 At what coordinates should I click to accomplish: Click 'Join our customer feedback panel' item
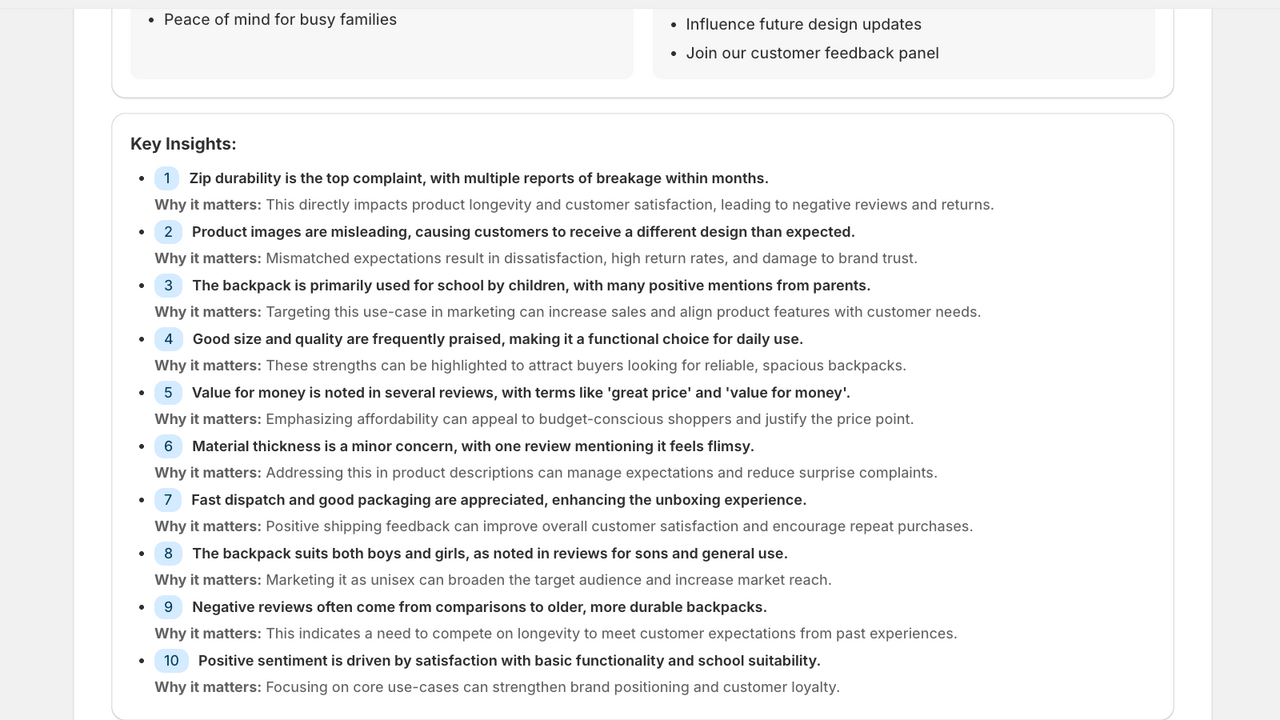point(812,53)
